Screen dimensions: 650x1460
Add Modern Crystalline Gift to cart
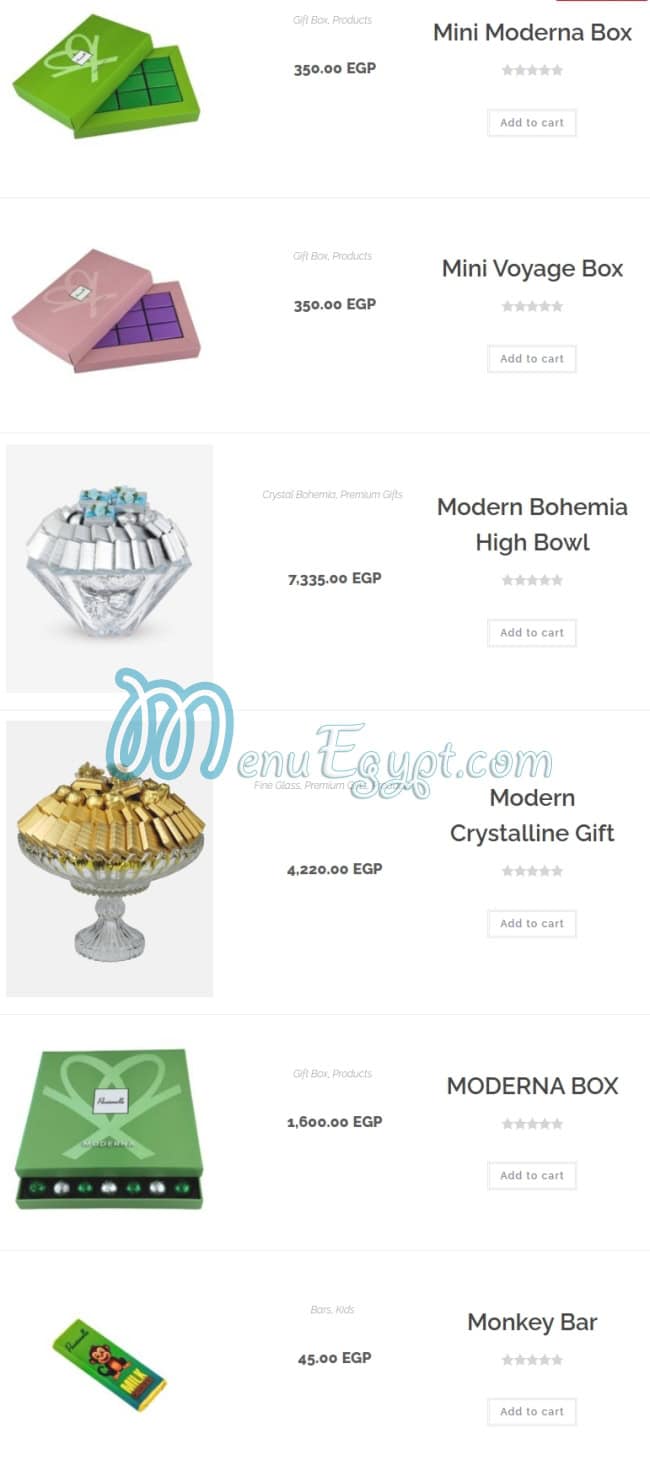[x=532, y=924]
